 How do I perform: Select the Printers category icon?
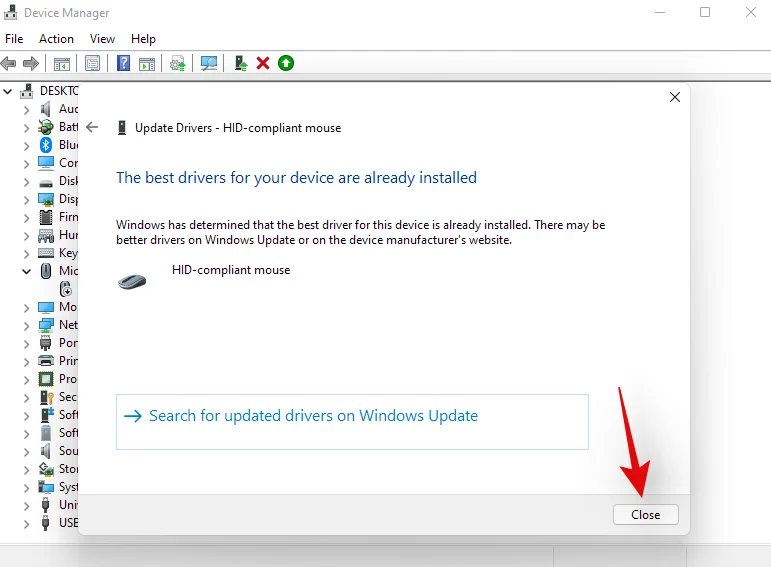pos(46,360)
